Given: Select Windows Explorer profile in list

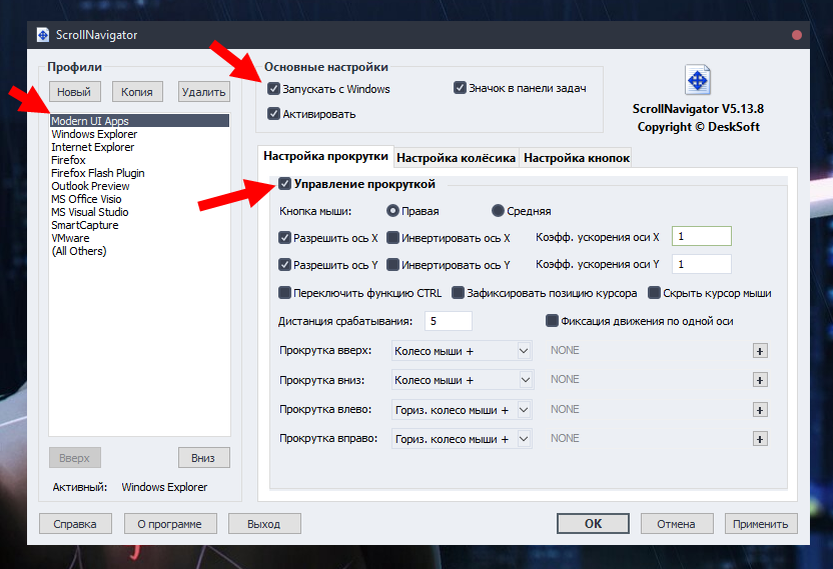Looking at the screenshot, I should (139, 134).
